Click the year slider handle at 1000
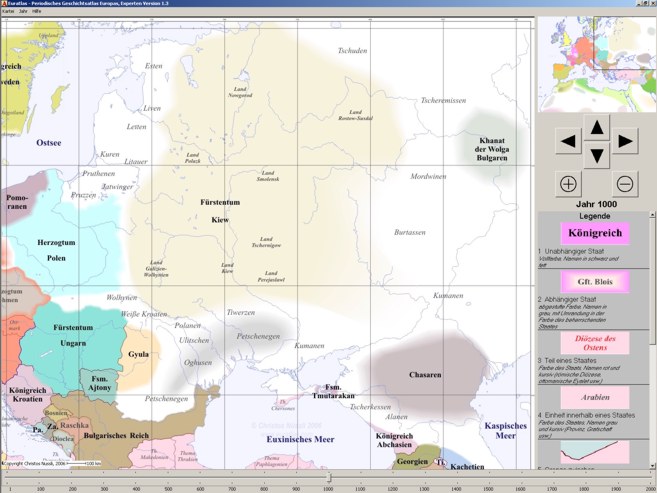This screenshot has height=493, width=657. 329,477
